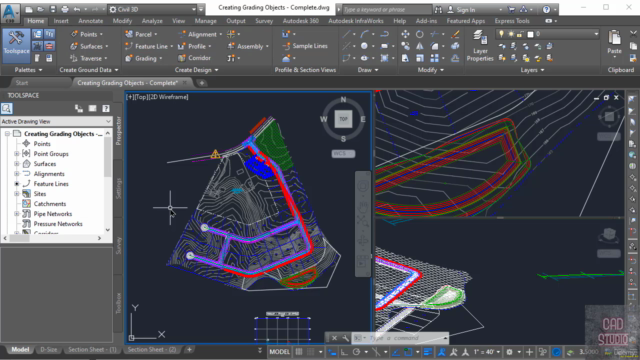Toggle snap mode in status bar
Image resolution: width=640 pixels, height=360 pixels.
click(311, 352)
